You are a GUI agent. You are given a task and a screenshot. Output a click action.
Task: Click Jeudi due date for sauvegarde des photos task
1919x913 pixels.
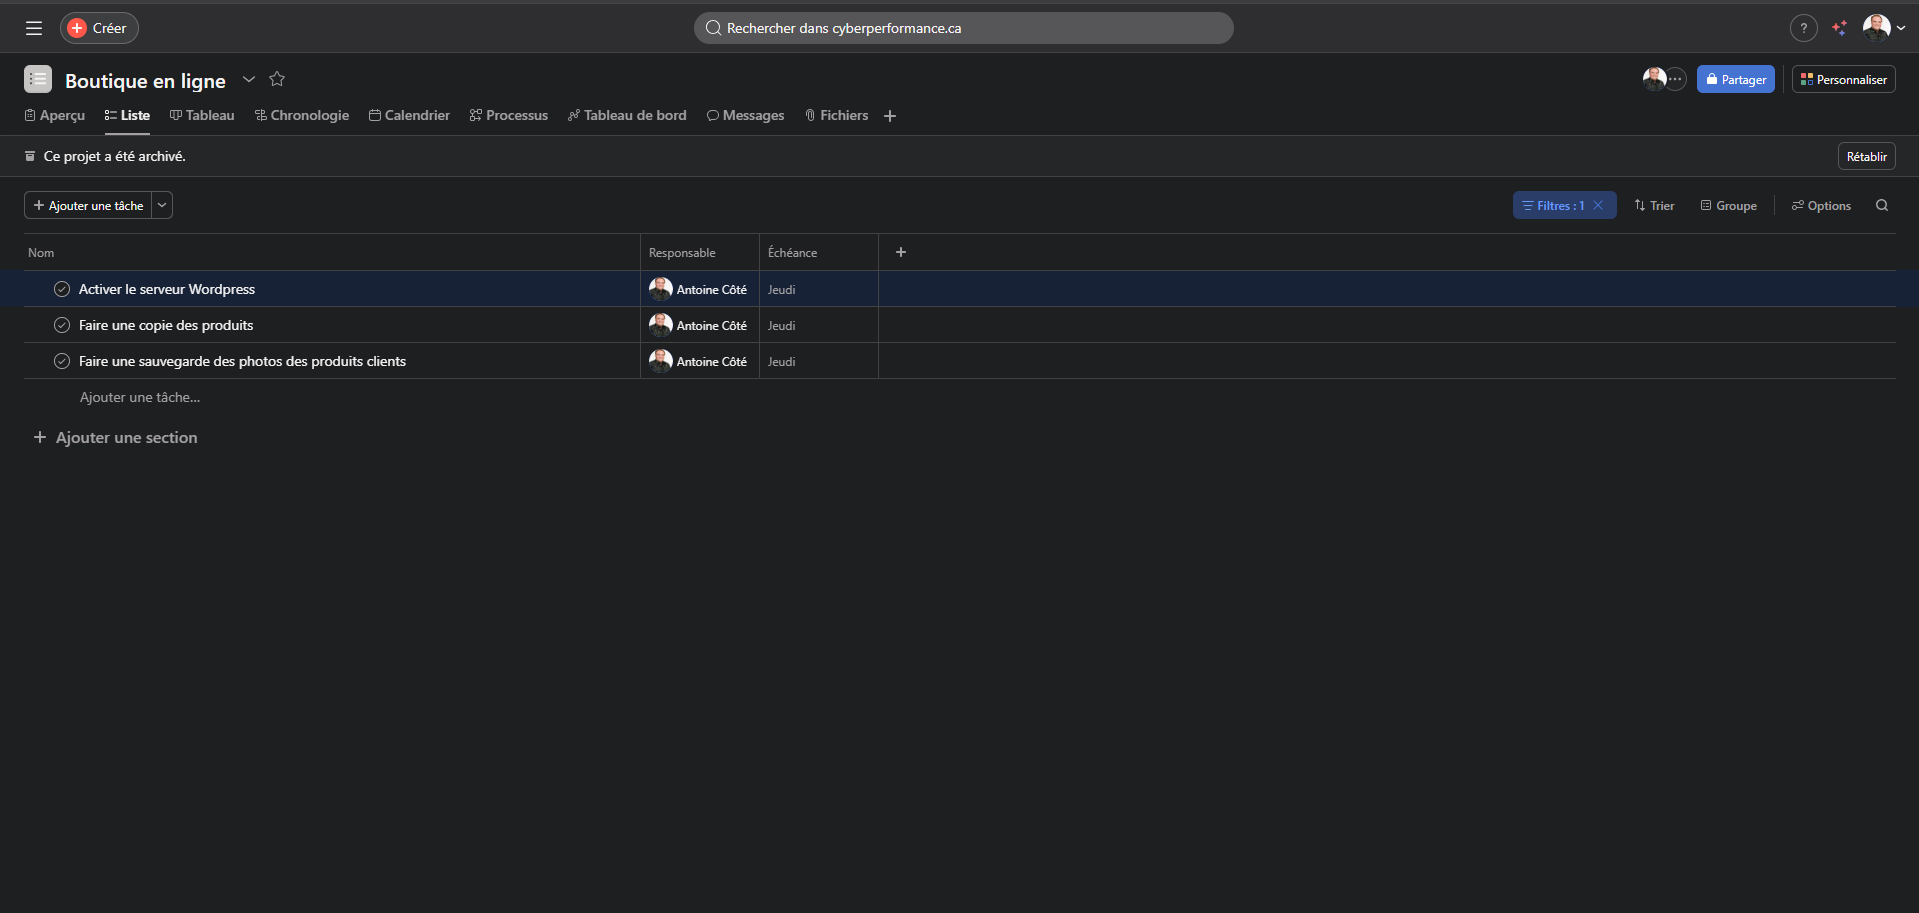[x=782, y=361]
